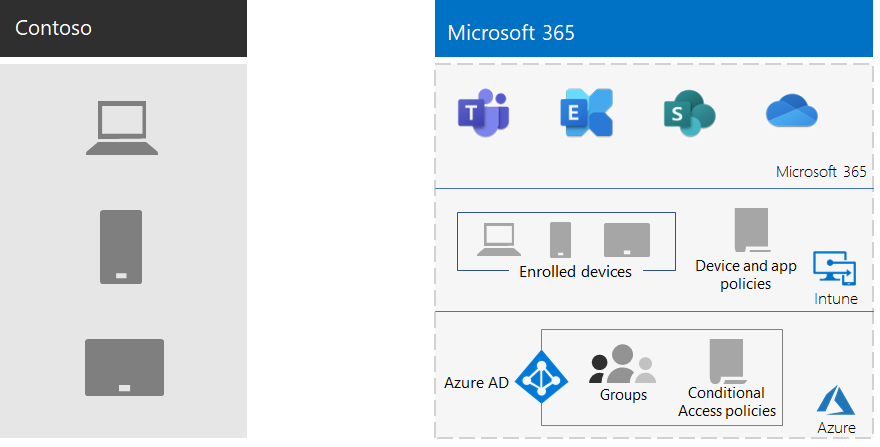Click the Groups people icon
This screenshot has height=447, width=880.
pyautogui.click(x=622, y=364)
